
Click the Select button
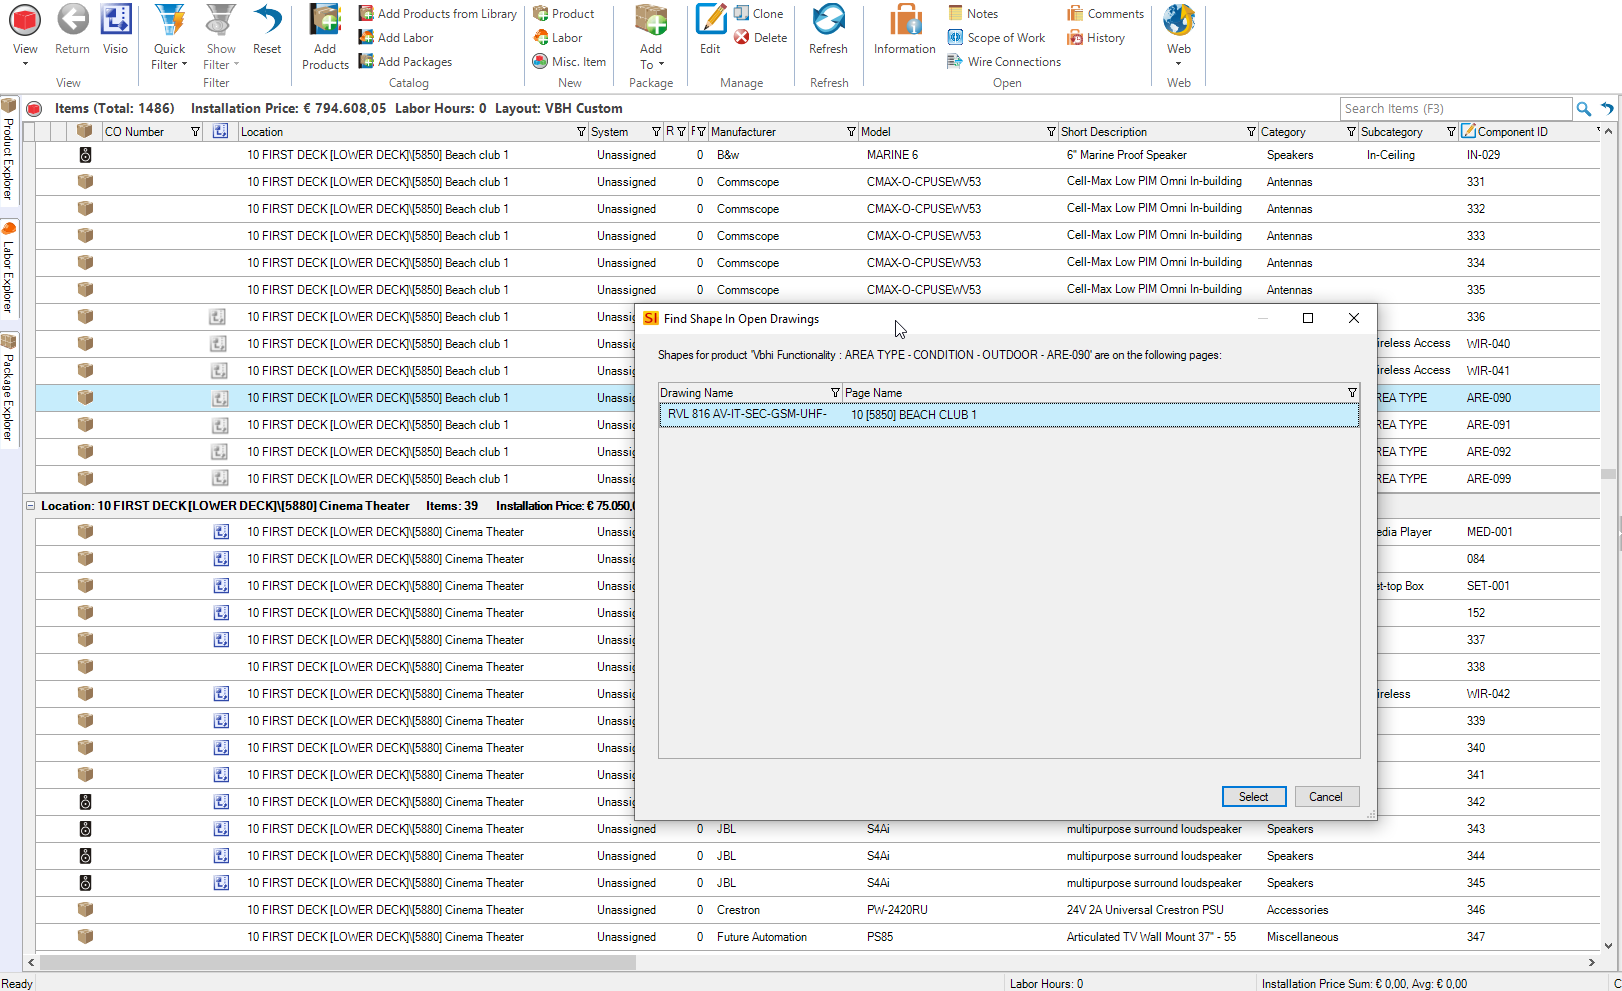1254,797
